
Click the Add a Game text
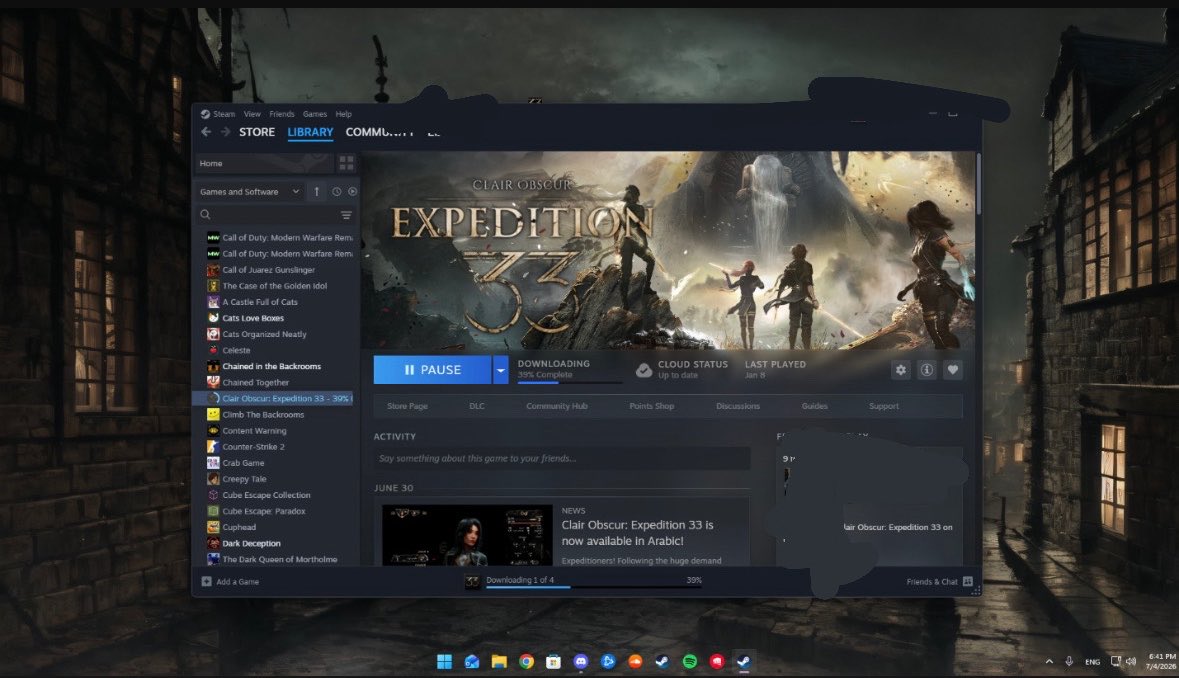point(238,582)
